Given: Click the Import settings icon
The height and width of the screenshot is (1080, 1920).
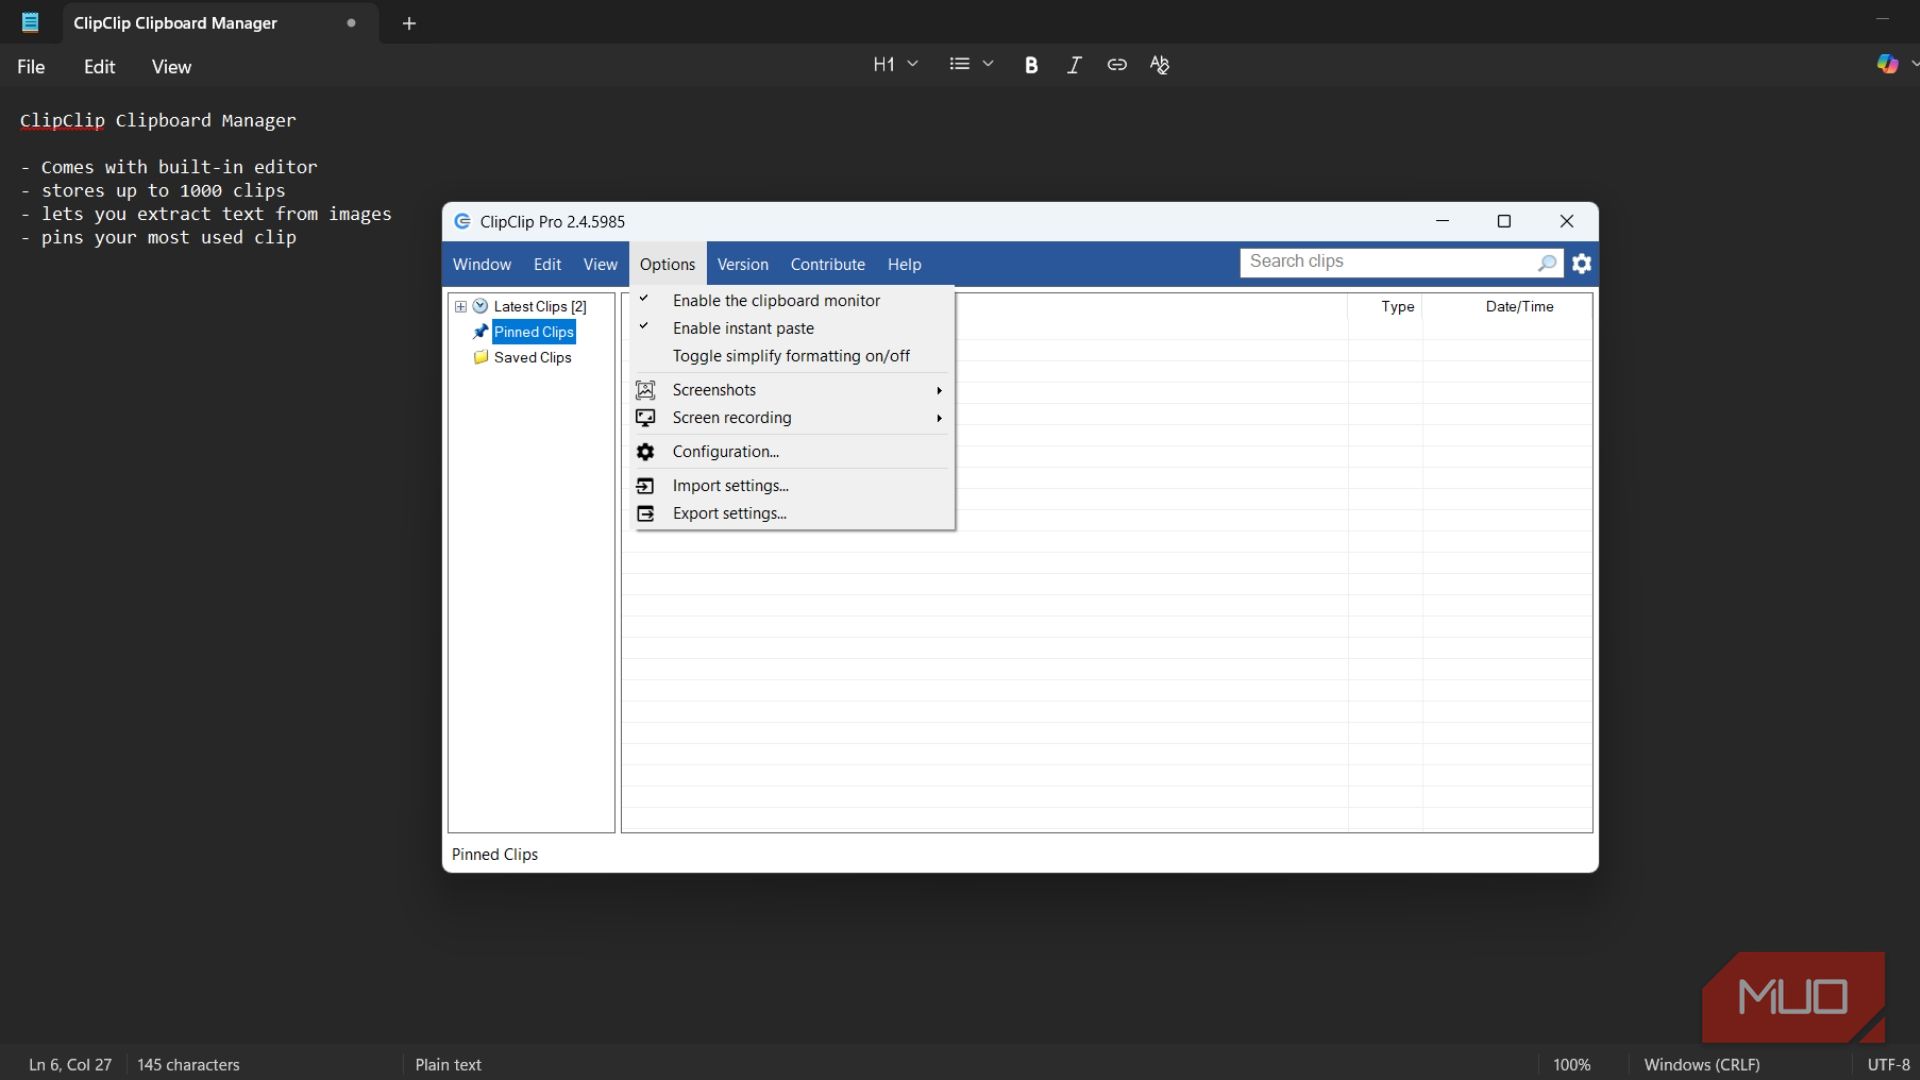Looking at the screenshot, I should [x=646, y=486].
